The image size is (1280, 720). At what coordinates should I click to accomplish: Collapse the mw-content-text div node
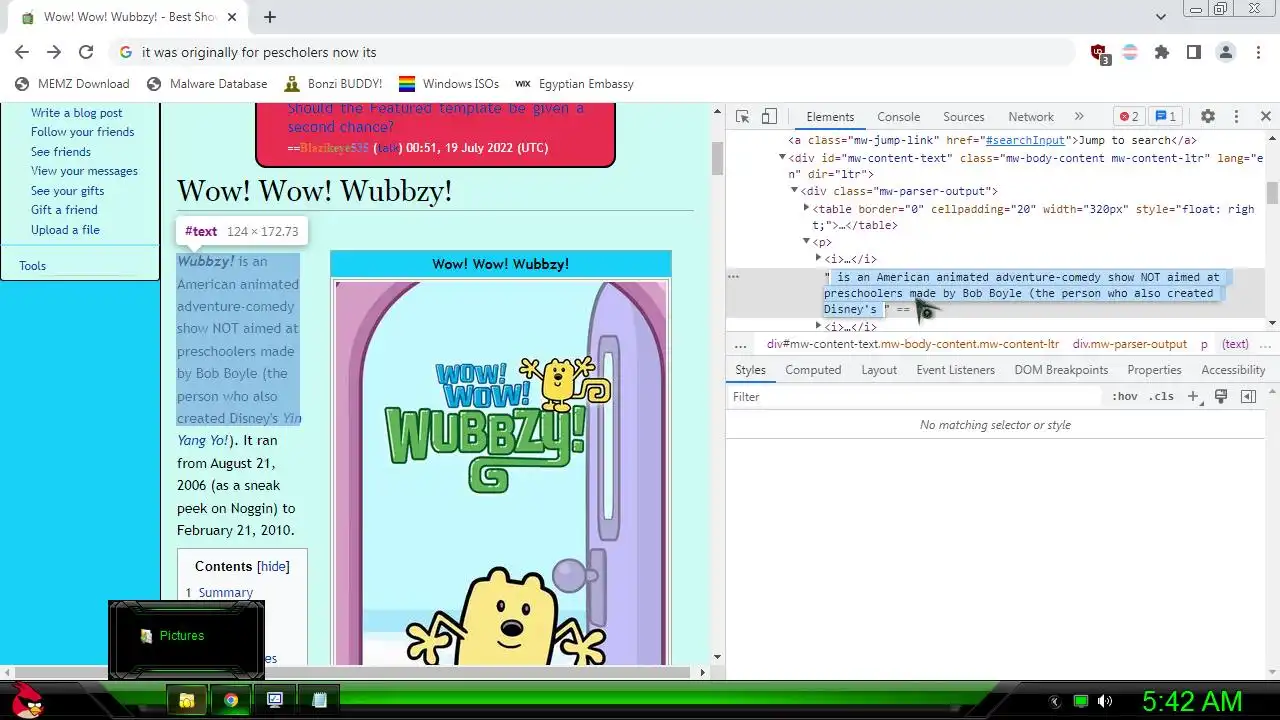pos(782,157)
